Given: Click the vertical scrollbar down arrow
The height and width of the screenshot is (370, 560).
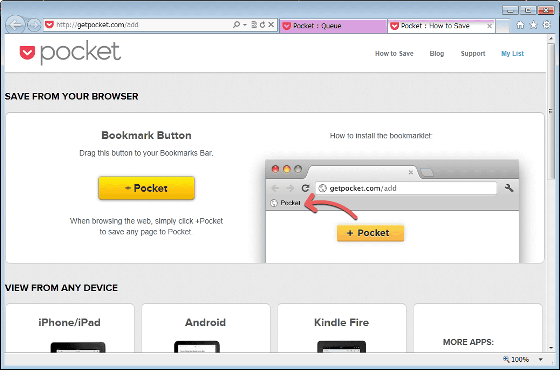Looking at the screenshot, I should tap(551, 348).
